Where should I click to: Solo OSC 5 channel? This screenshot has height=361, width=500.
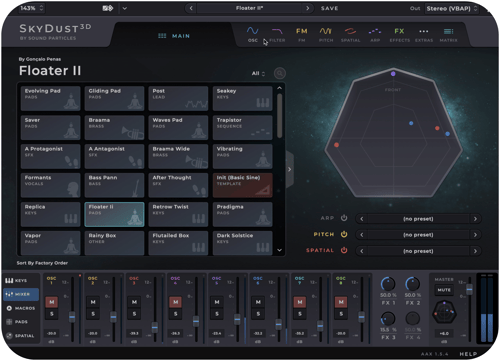click(217, 314)
